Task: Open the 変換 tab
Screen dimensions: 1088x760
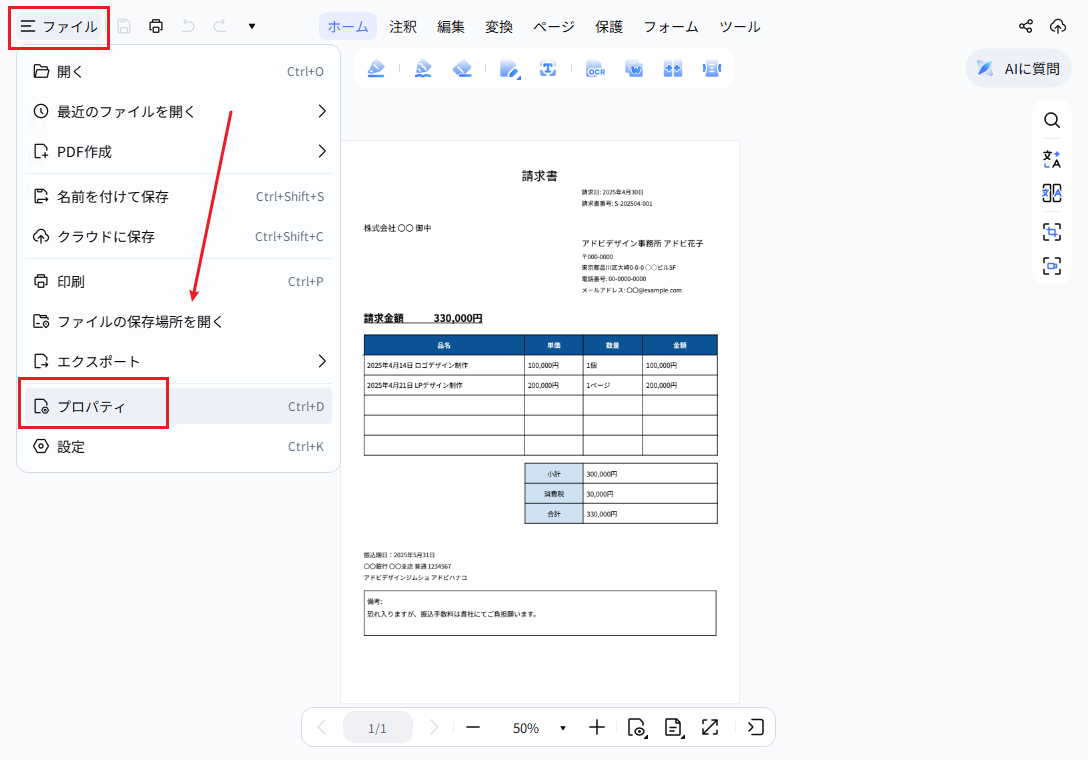Action: tap(498, 26)
